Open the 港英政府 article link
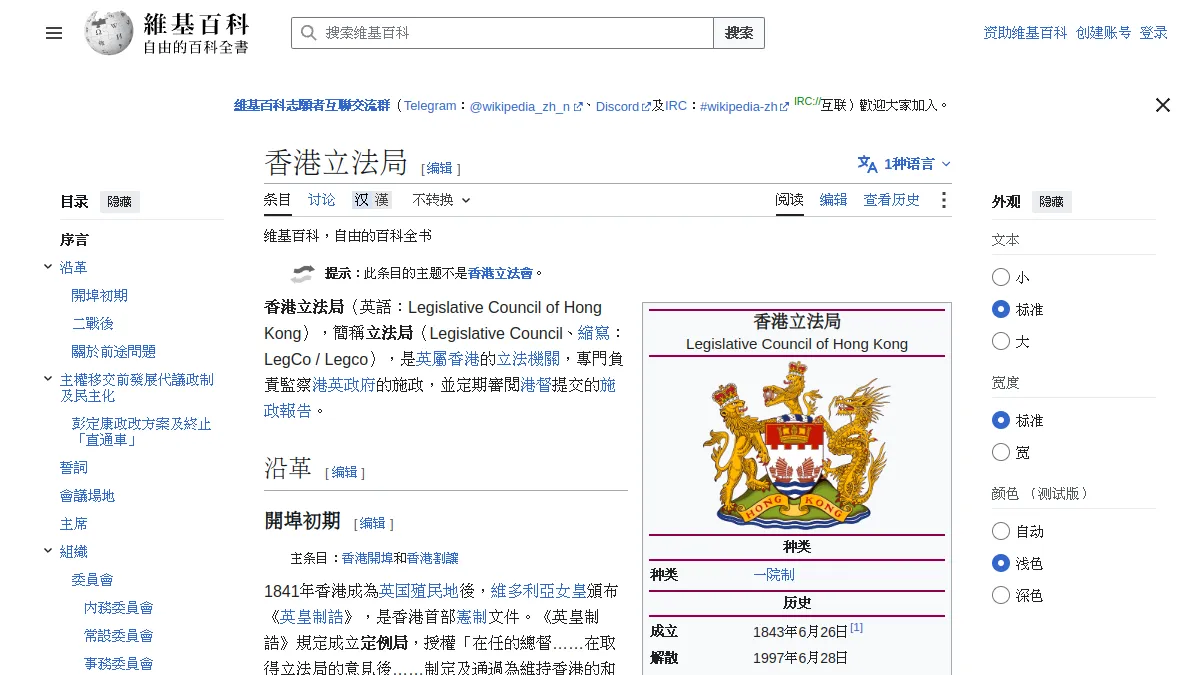 coord(344,385)
